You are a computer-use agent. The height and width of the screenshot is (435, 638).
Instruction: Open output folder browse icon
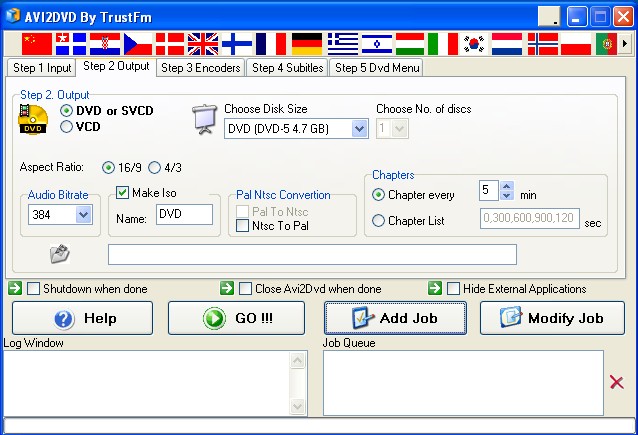pos(60,254)
